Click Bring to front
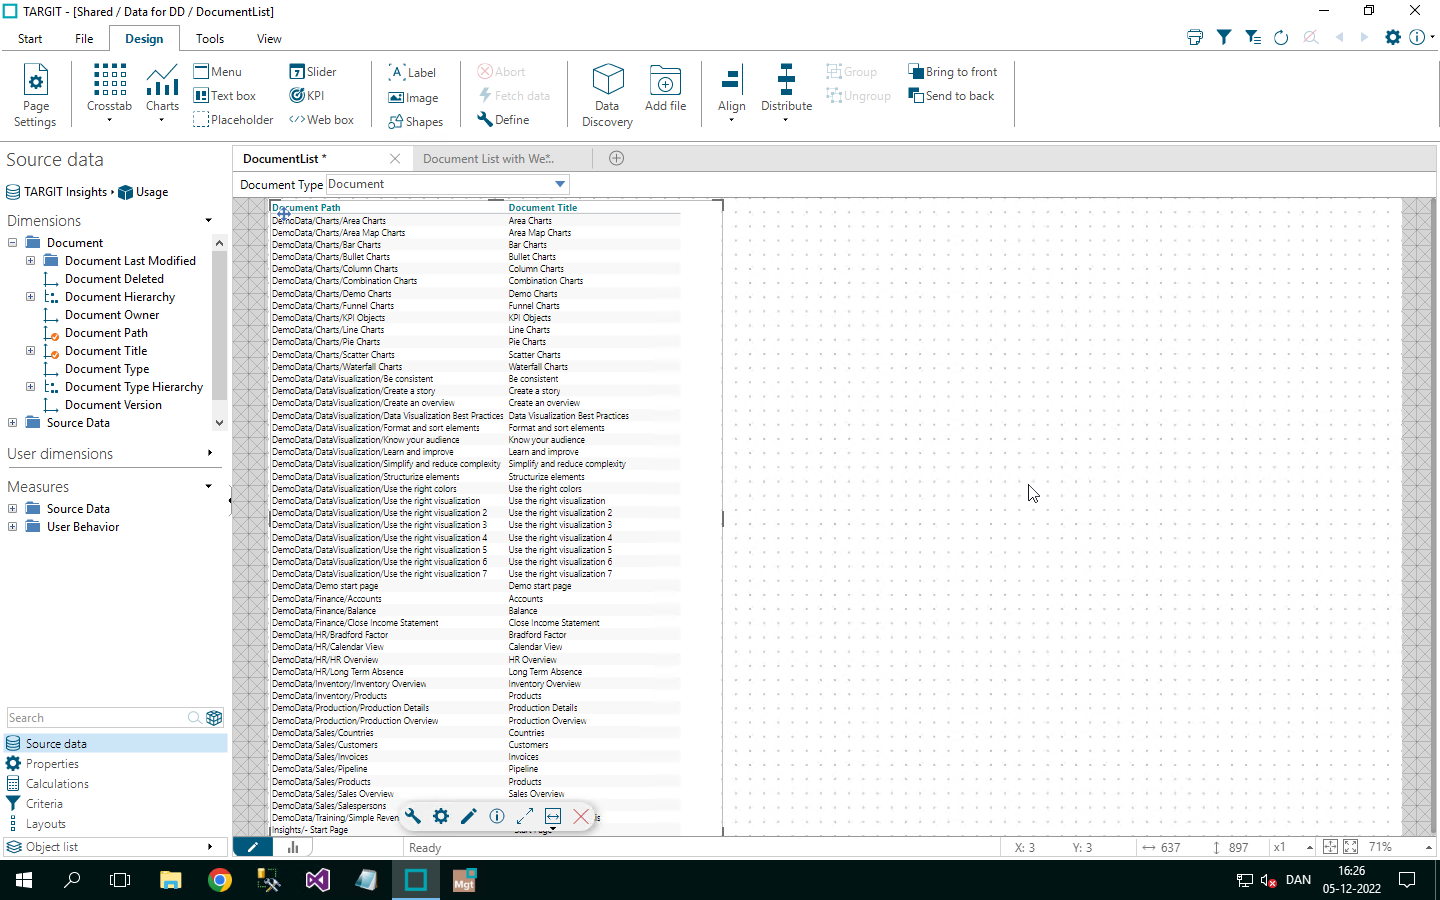Image resolution: width=1440 pixels, height=900 pixels. click(x=952, y=72)
